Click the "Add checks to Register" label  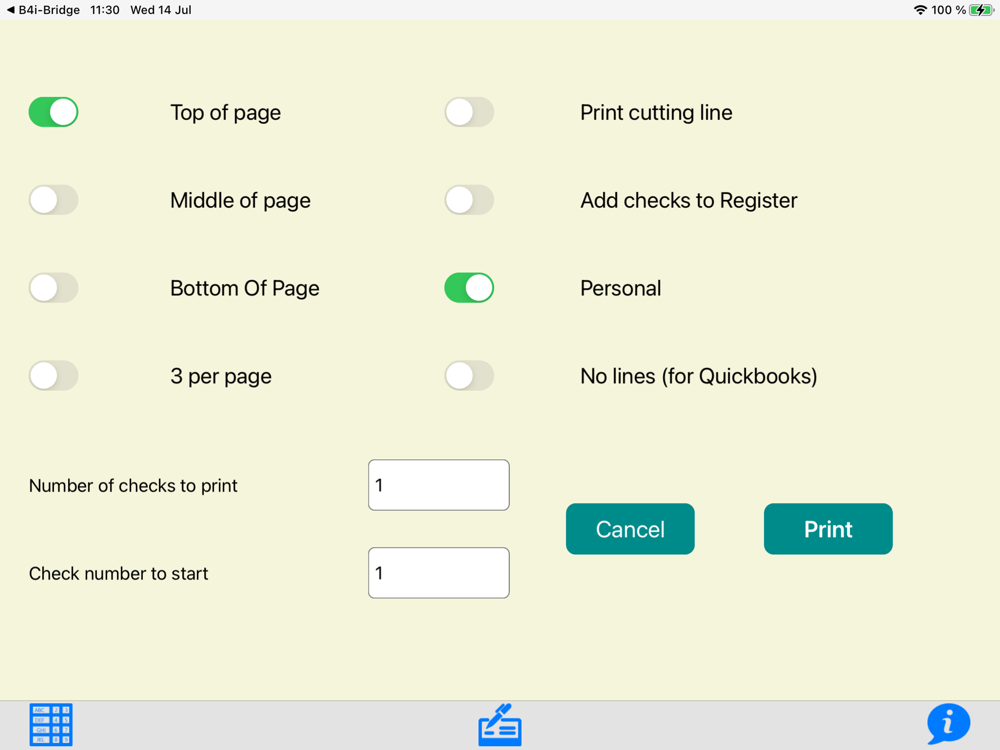[689, 201]
